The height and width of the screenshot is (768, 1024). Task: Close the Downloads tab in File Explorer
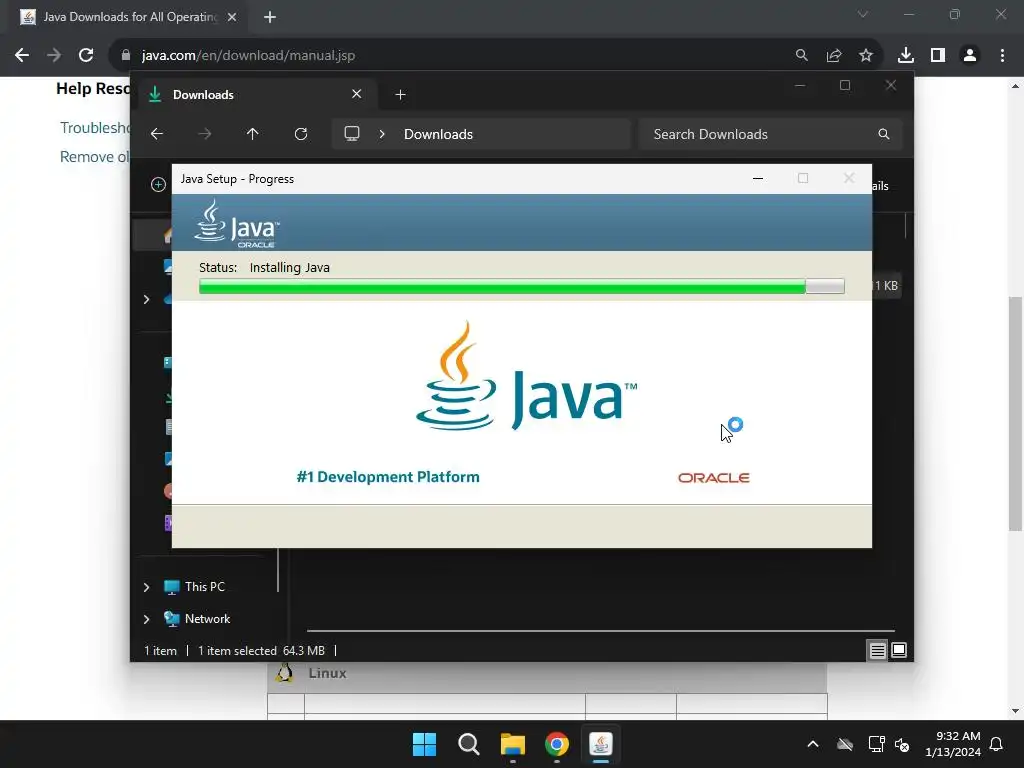pos(357,94)
